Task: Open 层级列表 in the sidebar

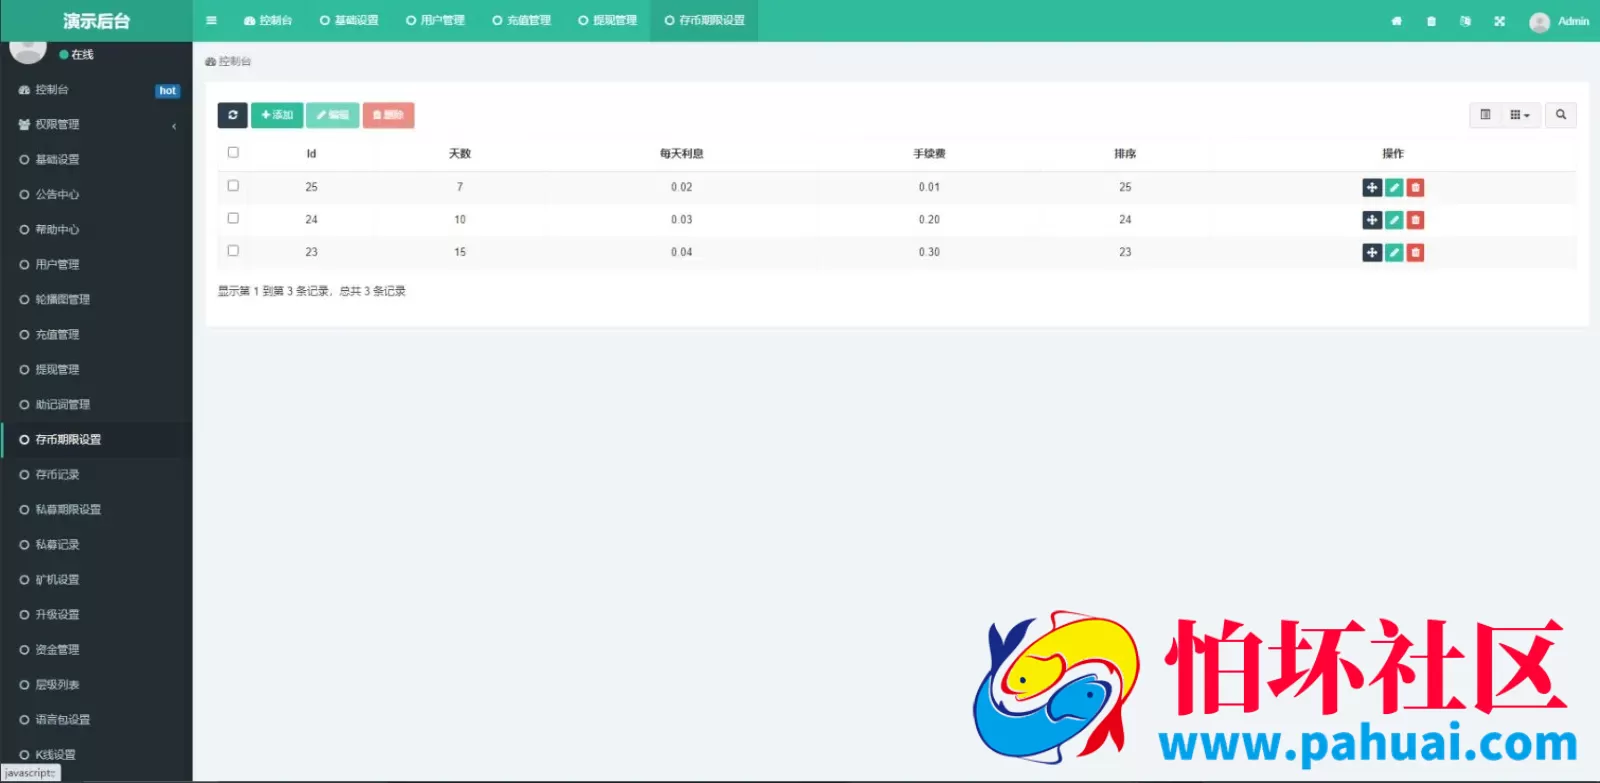Action: 96,685
